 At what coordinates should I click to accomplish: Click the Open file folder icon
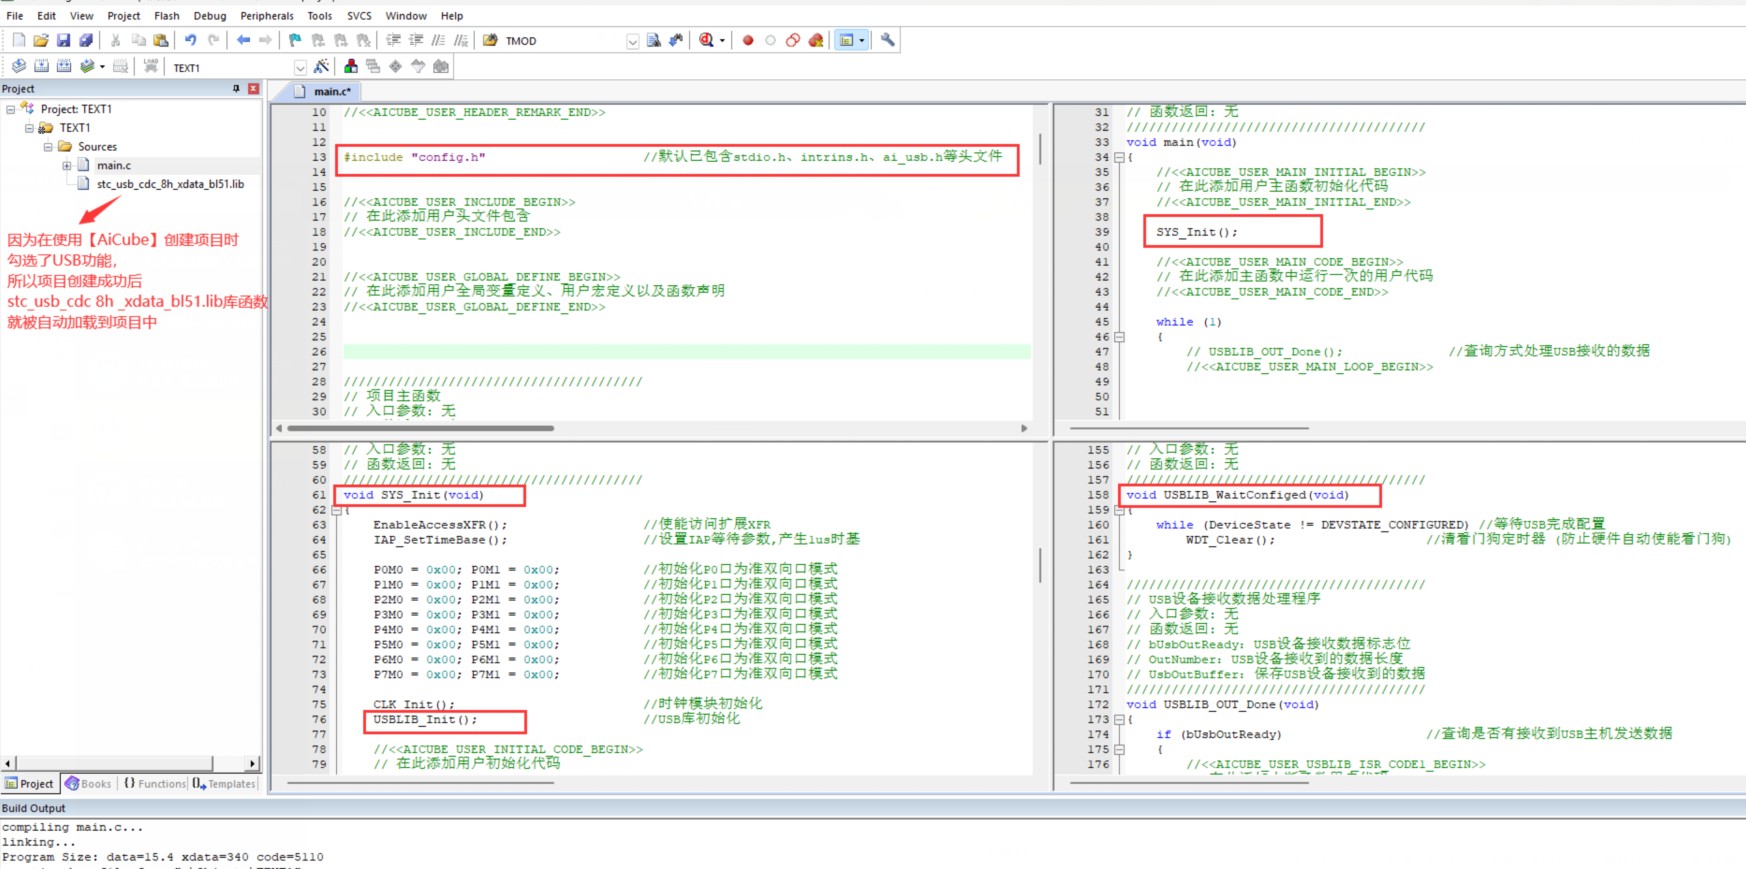(x=41, y=40)
